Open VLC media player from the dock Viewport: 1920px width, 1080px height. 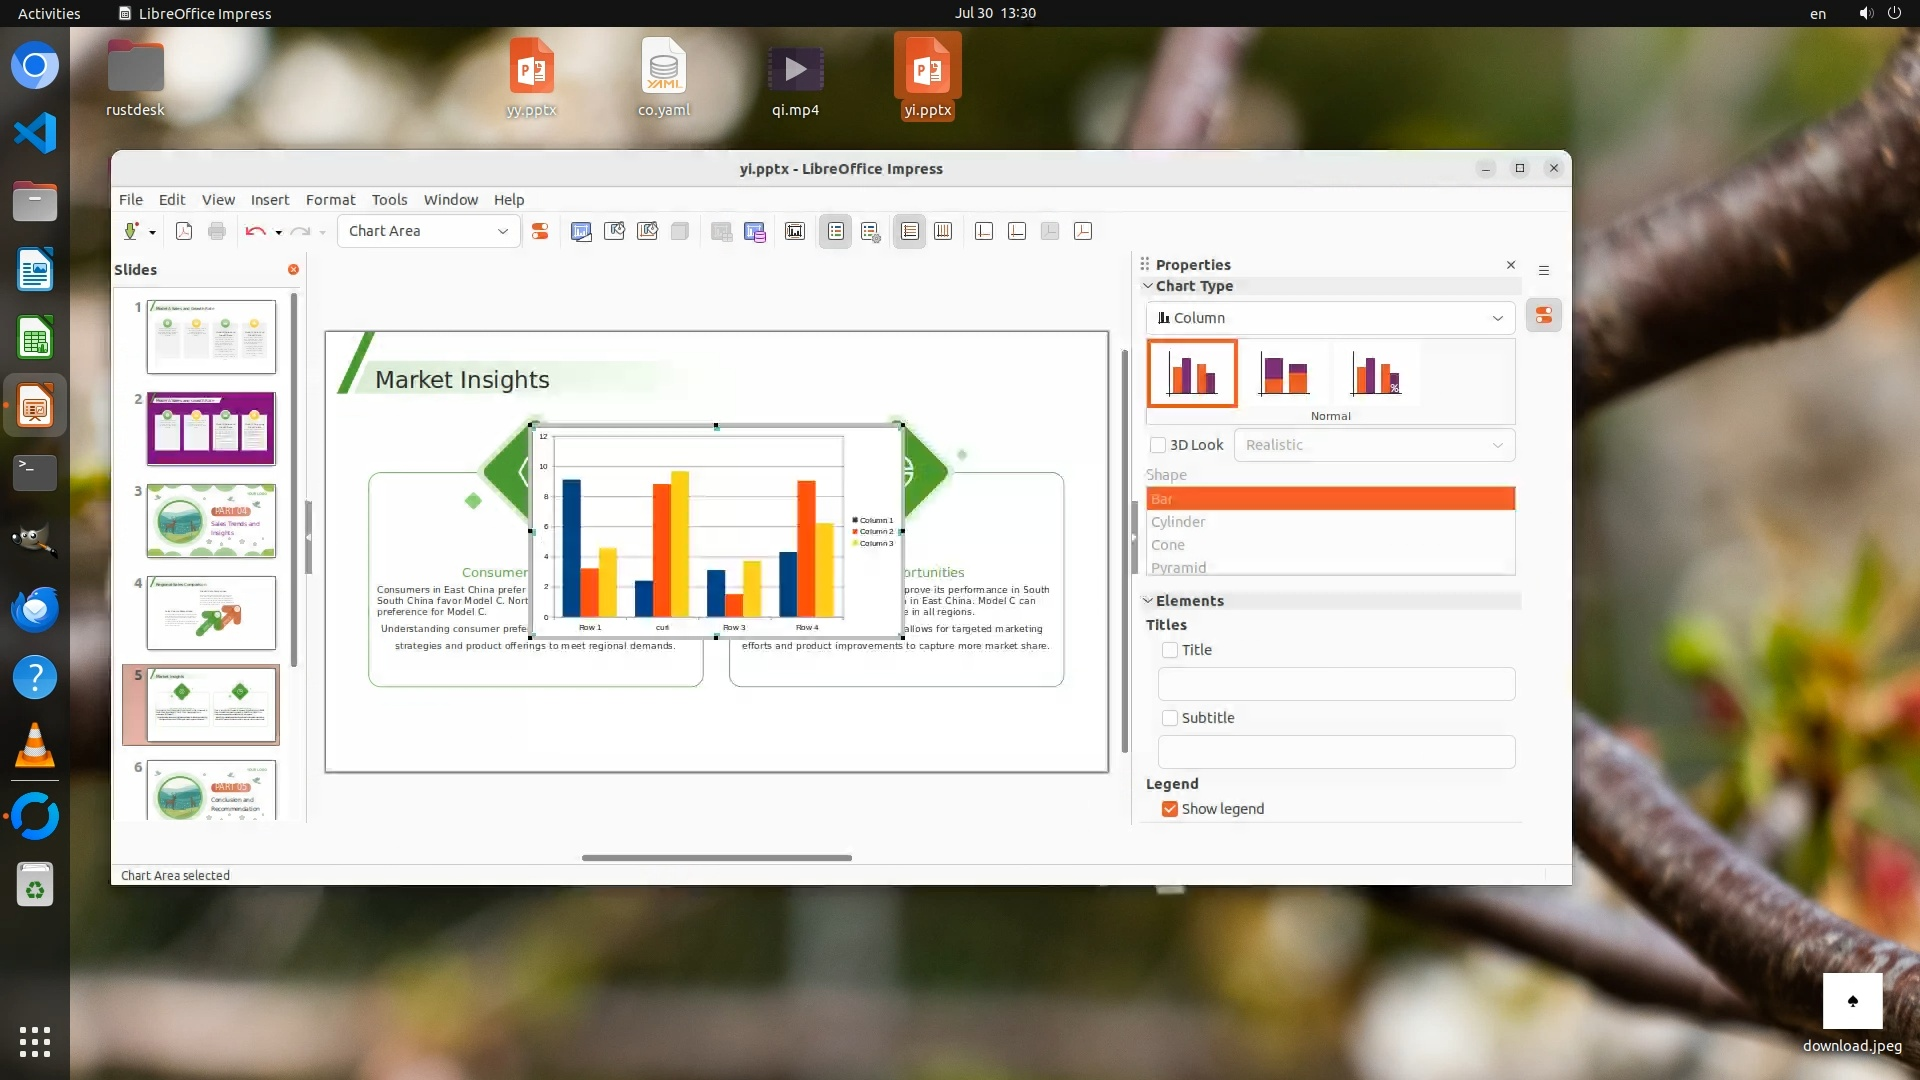click(x=35, y=746)
